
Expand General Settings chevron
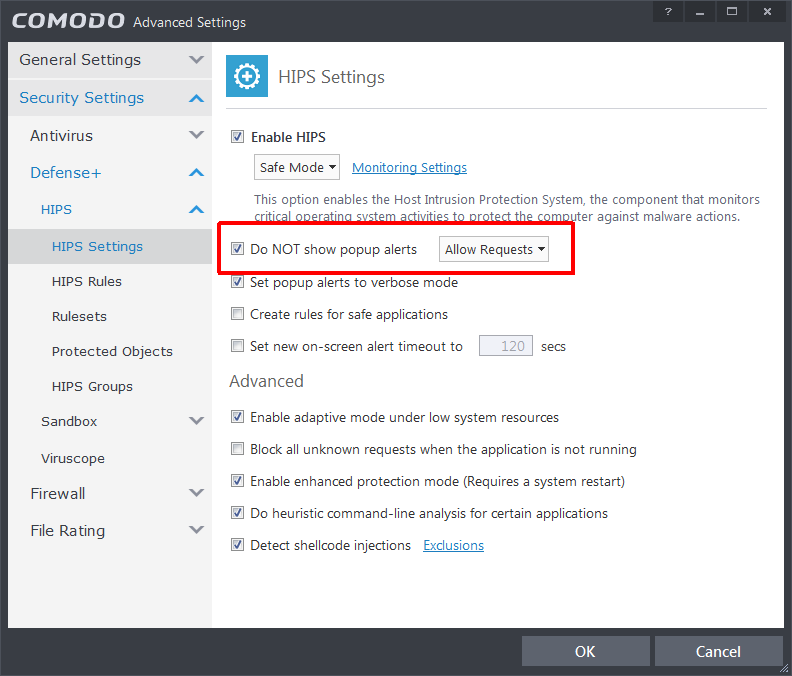pyautogui.click(x=196, y=60)
